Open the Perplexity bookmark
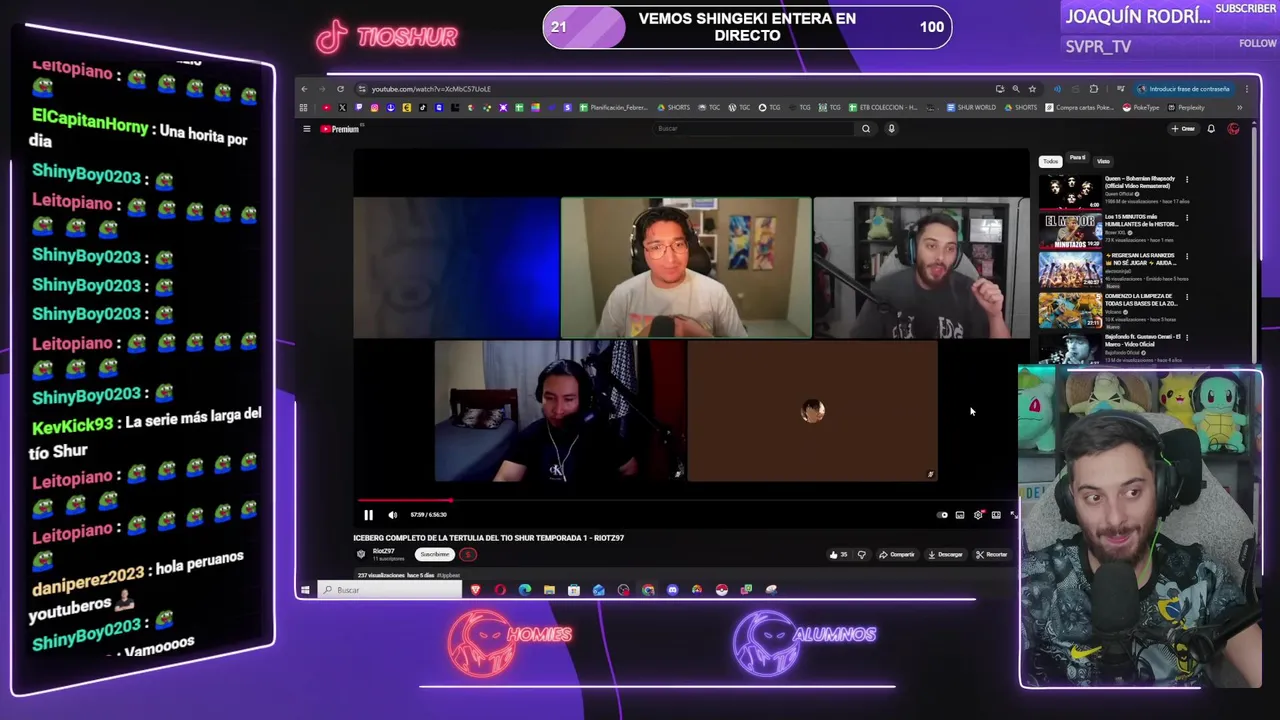 pos(1186,108)
